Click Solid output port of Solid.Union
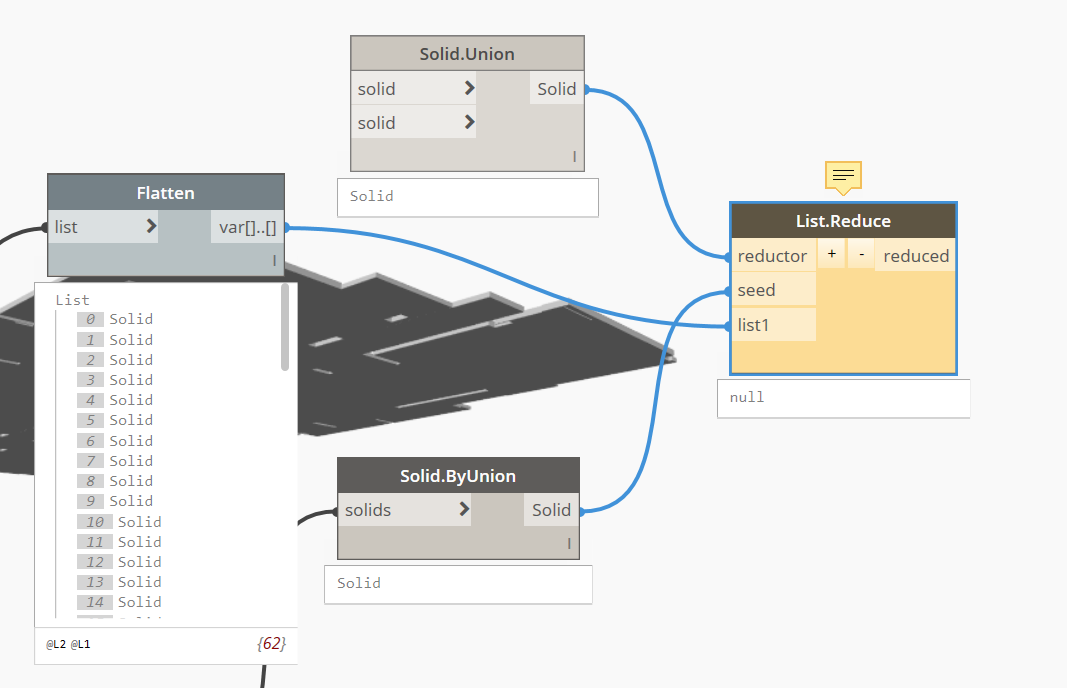 [x=557, y=88]
